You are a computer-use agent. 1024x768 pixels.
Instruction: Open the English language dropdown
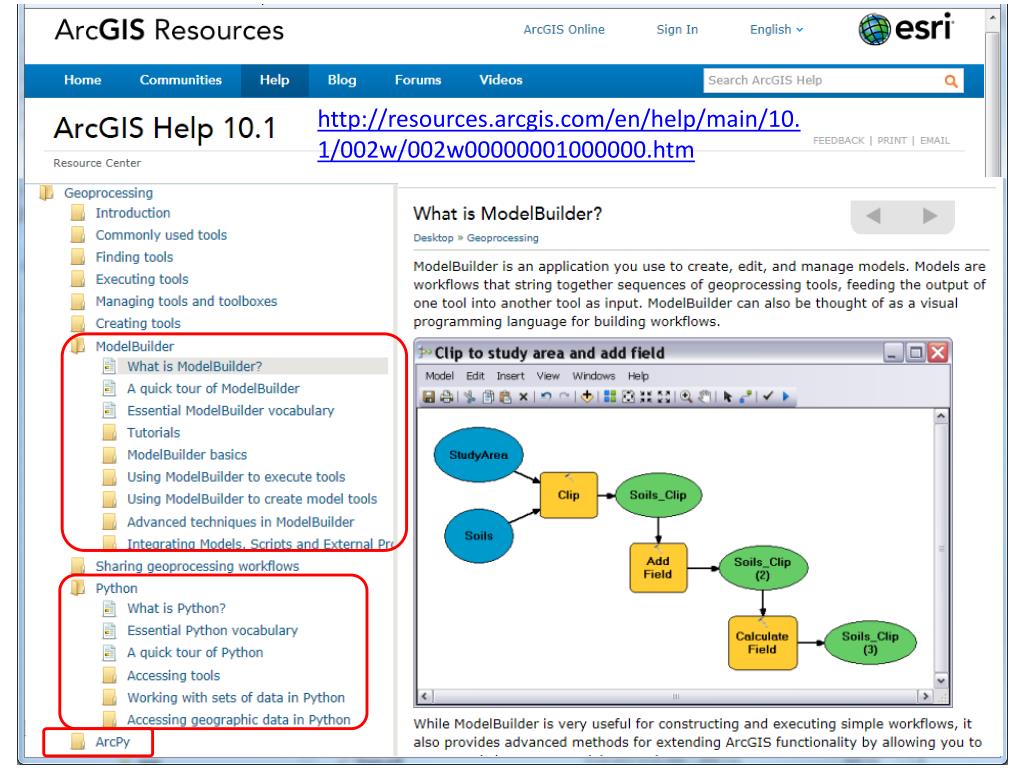[x=776, y=29]
